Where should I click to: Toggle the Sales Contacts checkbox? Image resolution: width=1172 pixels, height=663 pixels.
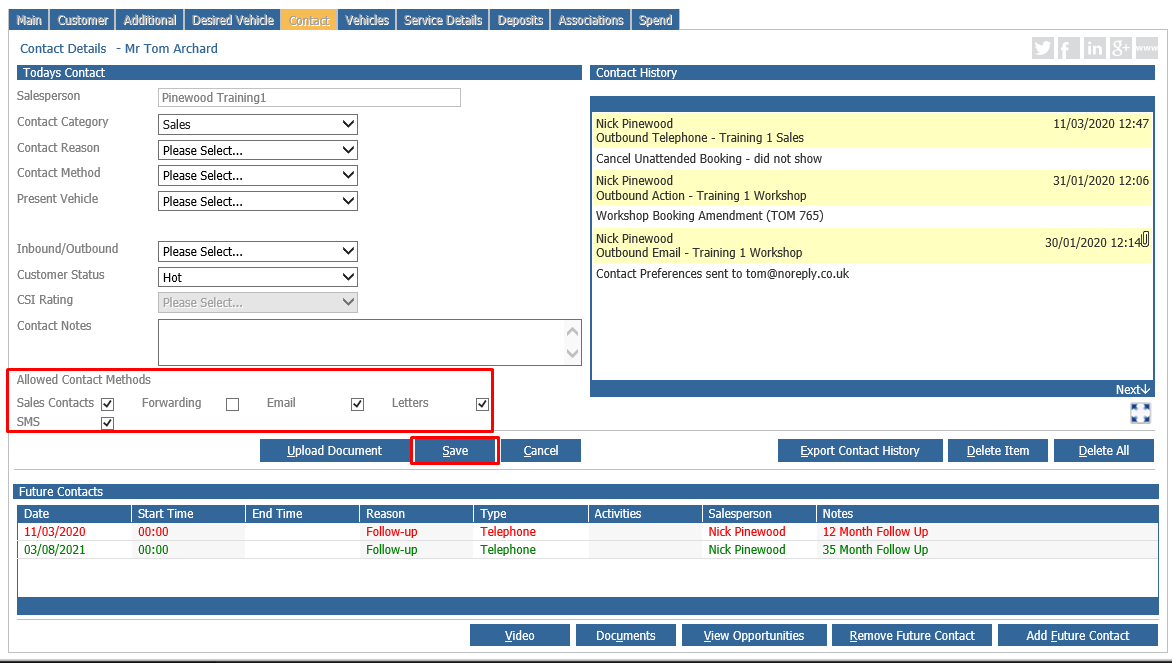[x=108, y=404]
